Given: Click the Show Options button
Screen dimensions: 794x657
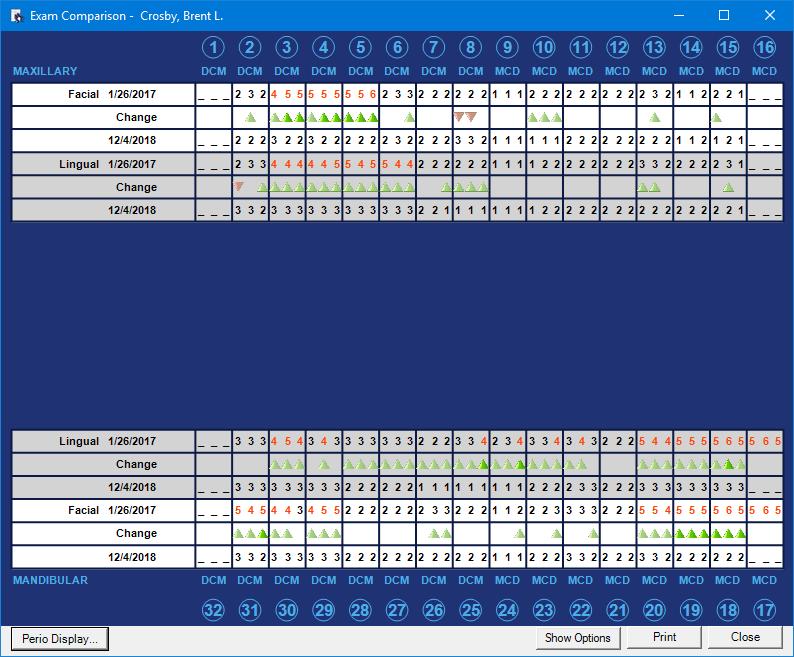Looking at the screenshot, I should 578,638.
